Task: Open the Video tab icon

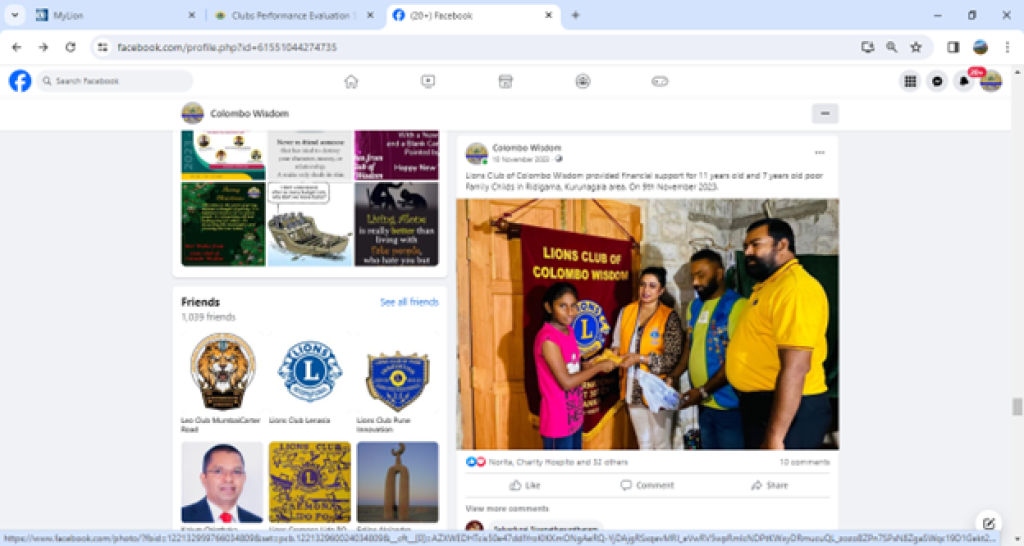Action: [428, 81]
